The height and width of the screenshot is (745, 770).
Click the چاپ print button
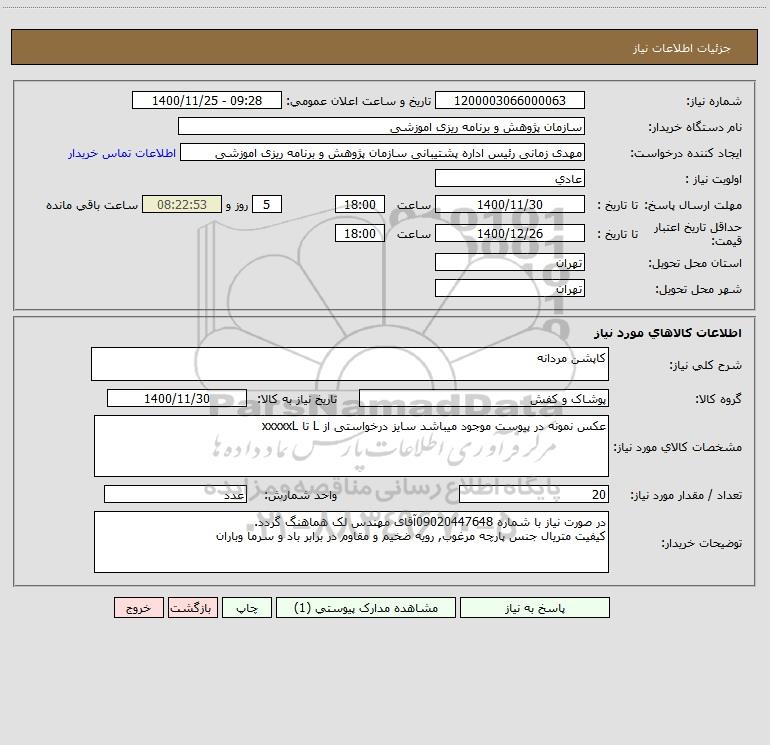[x=247, y=607]
